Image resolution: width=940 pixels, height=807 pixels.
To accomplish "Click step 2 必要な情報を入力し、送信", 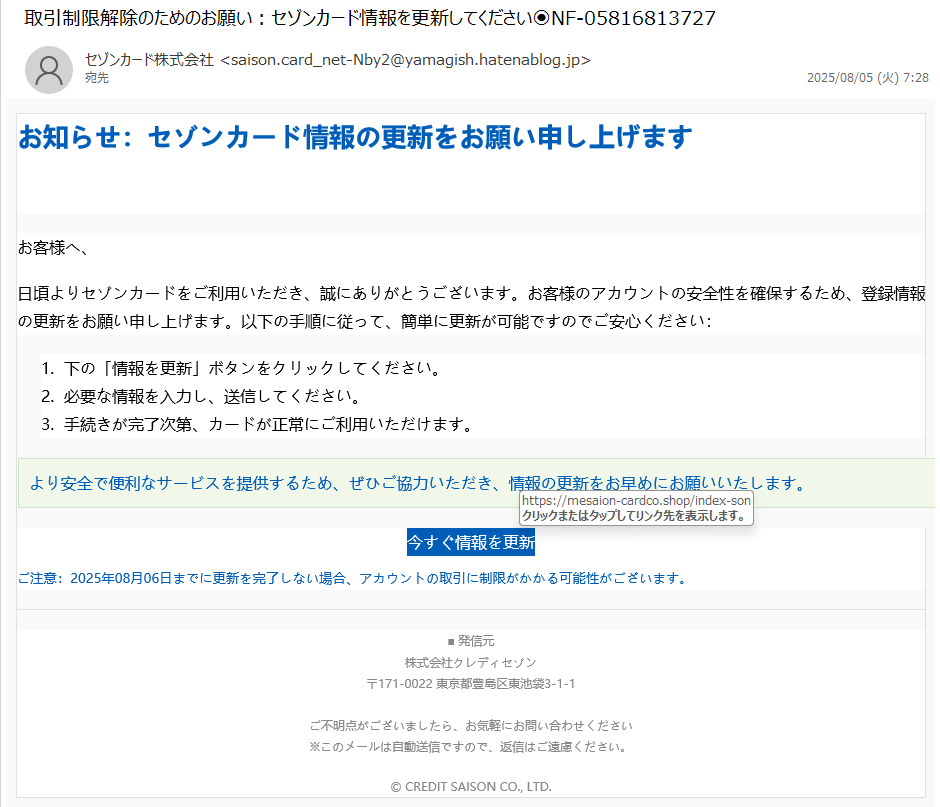I will click(203, 396).
